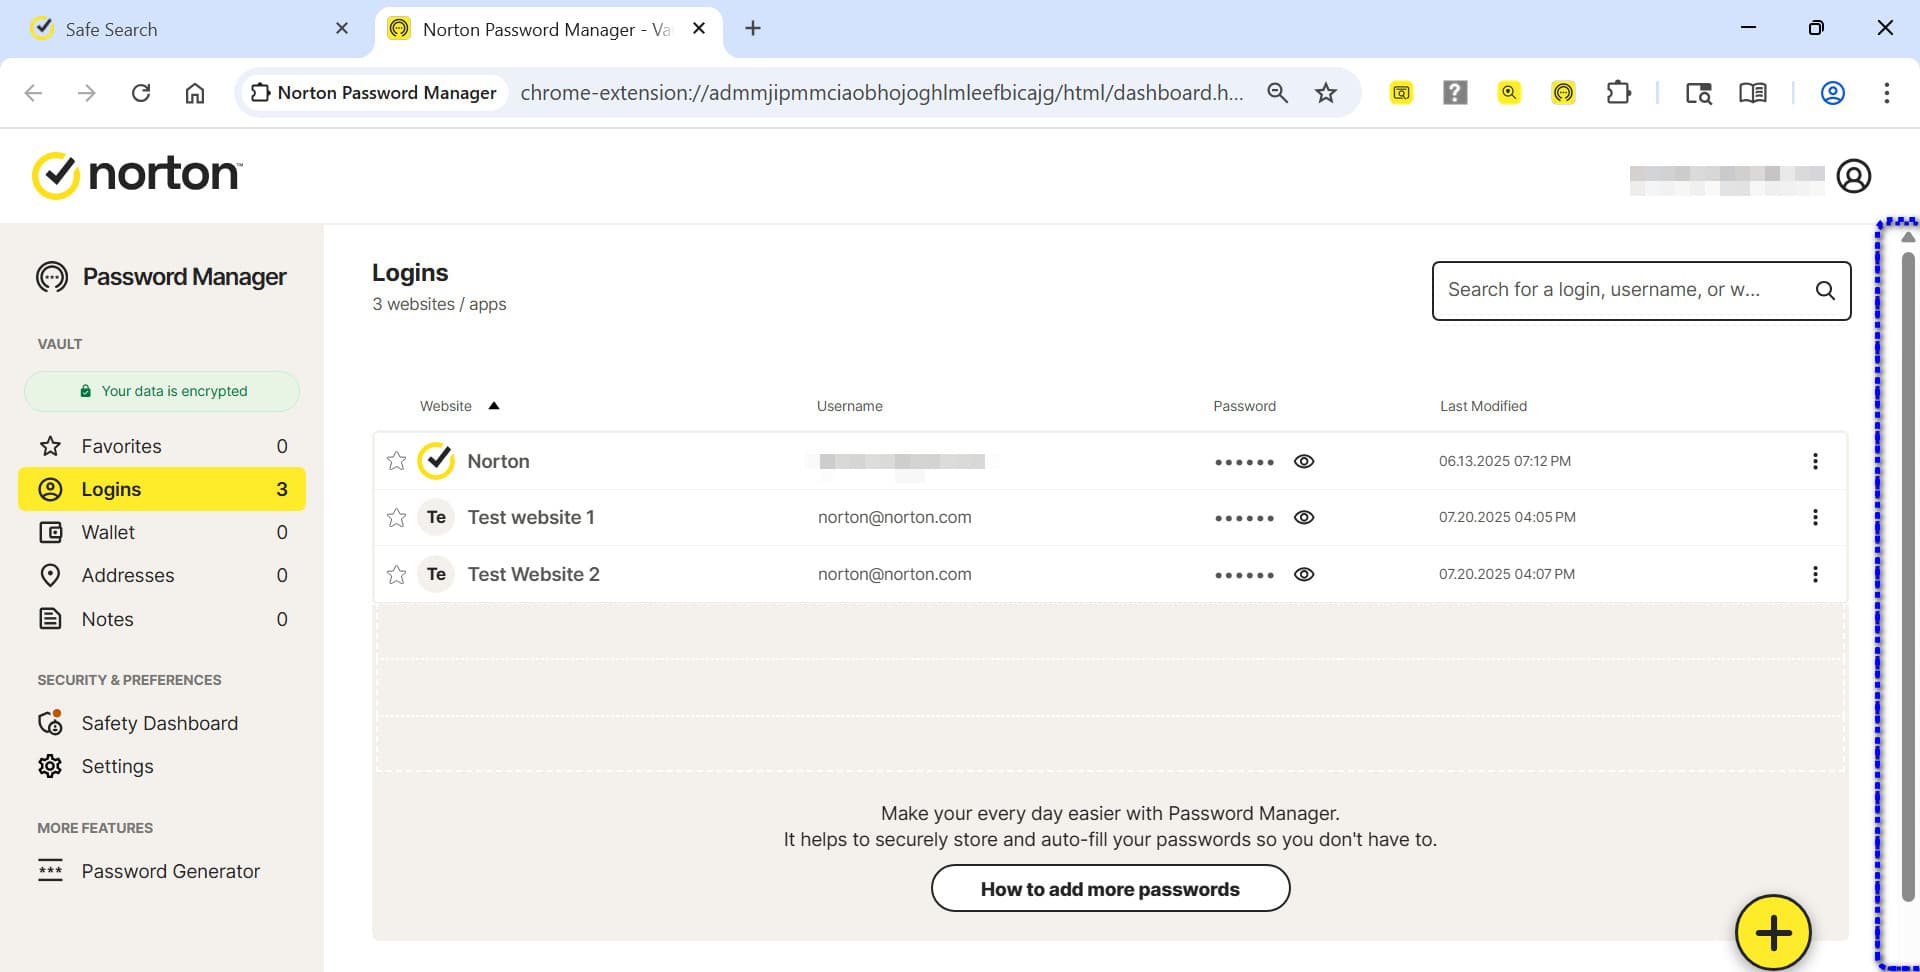Select Wallet in the vault sidebar
This screenshot has width=1920, height=972.
108,532
